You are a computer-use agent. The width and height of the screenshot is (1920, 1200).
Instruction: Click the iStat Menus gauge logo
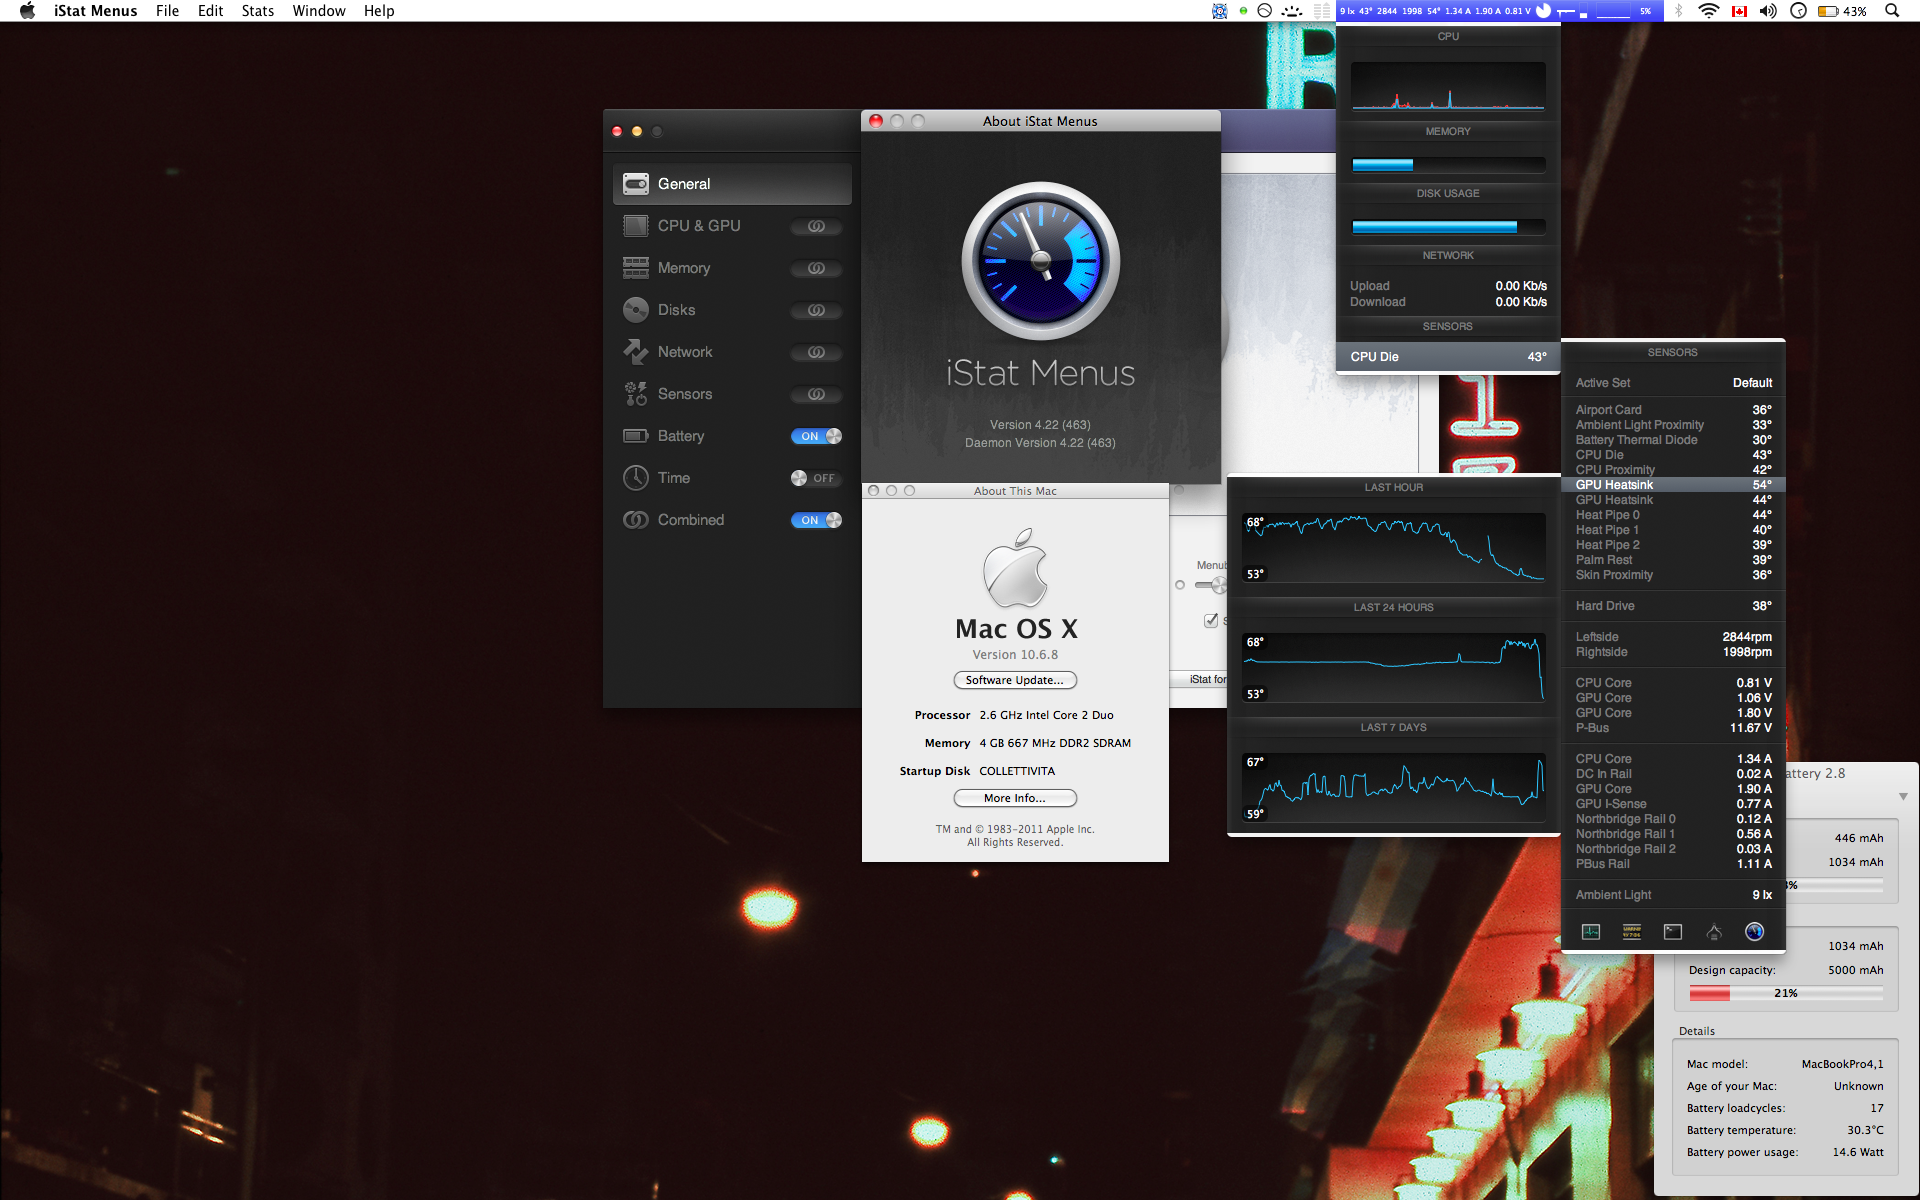[x=1041, y=261]
